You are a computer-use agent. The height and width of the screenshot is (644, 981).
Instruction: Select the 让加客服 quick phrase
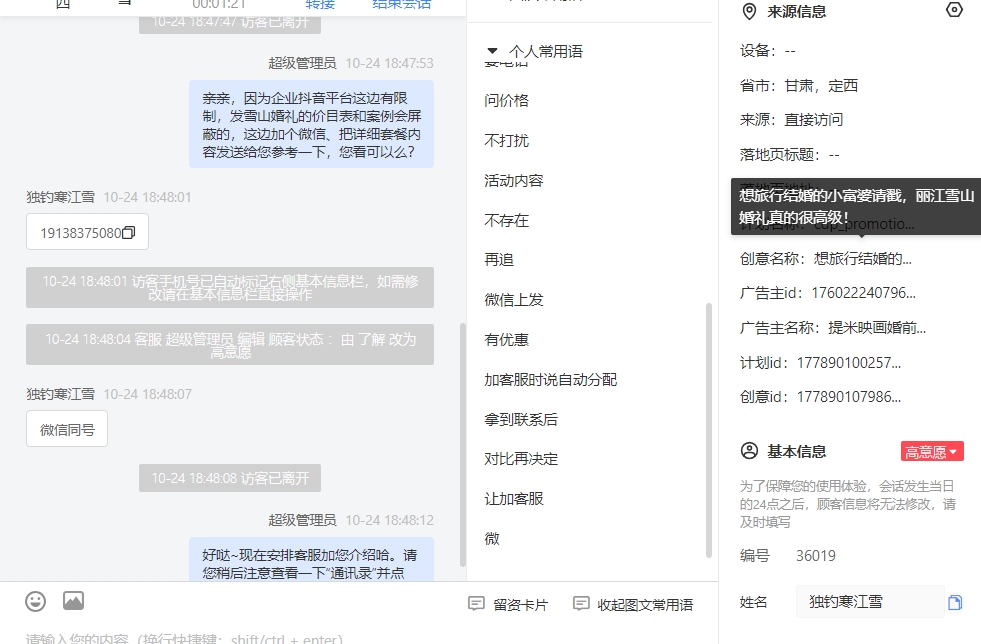point(514,499)
